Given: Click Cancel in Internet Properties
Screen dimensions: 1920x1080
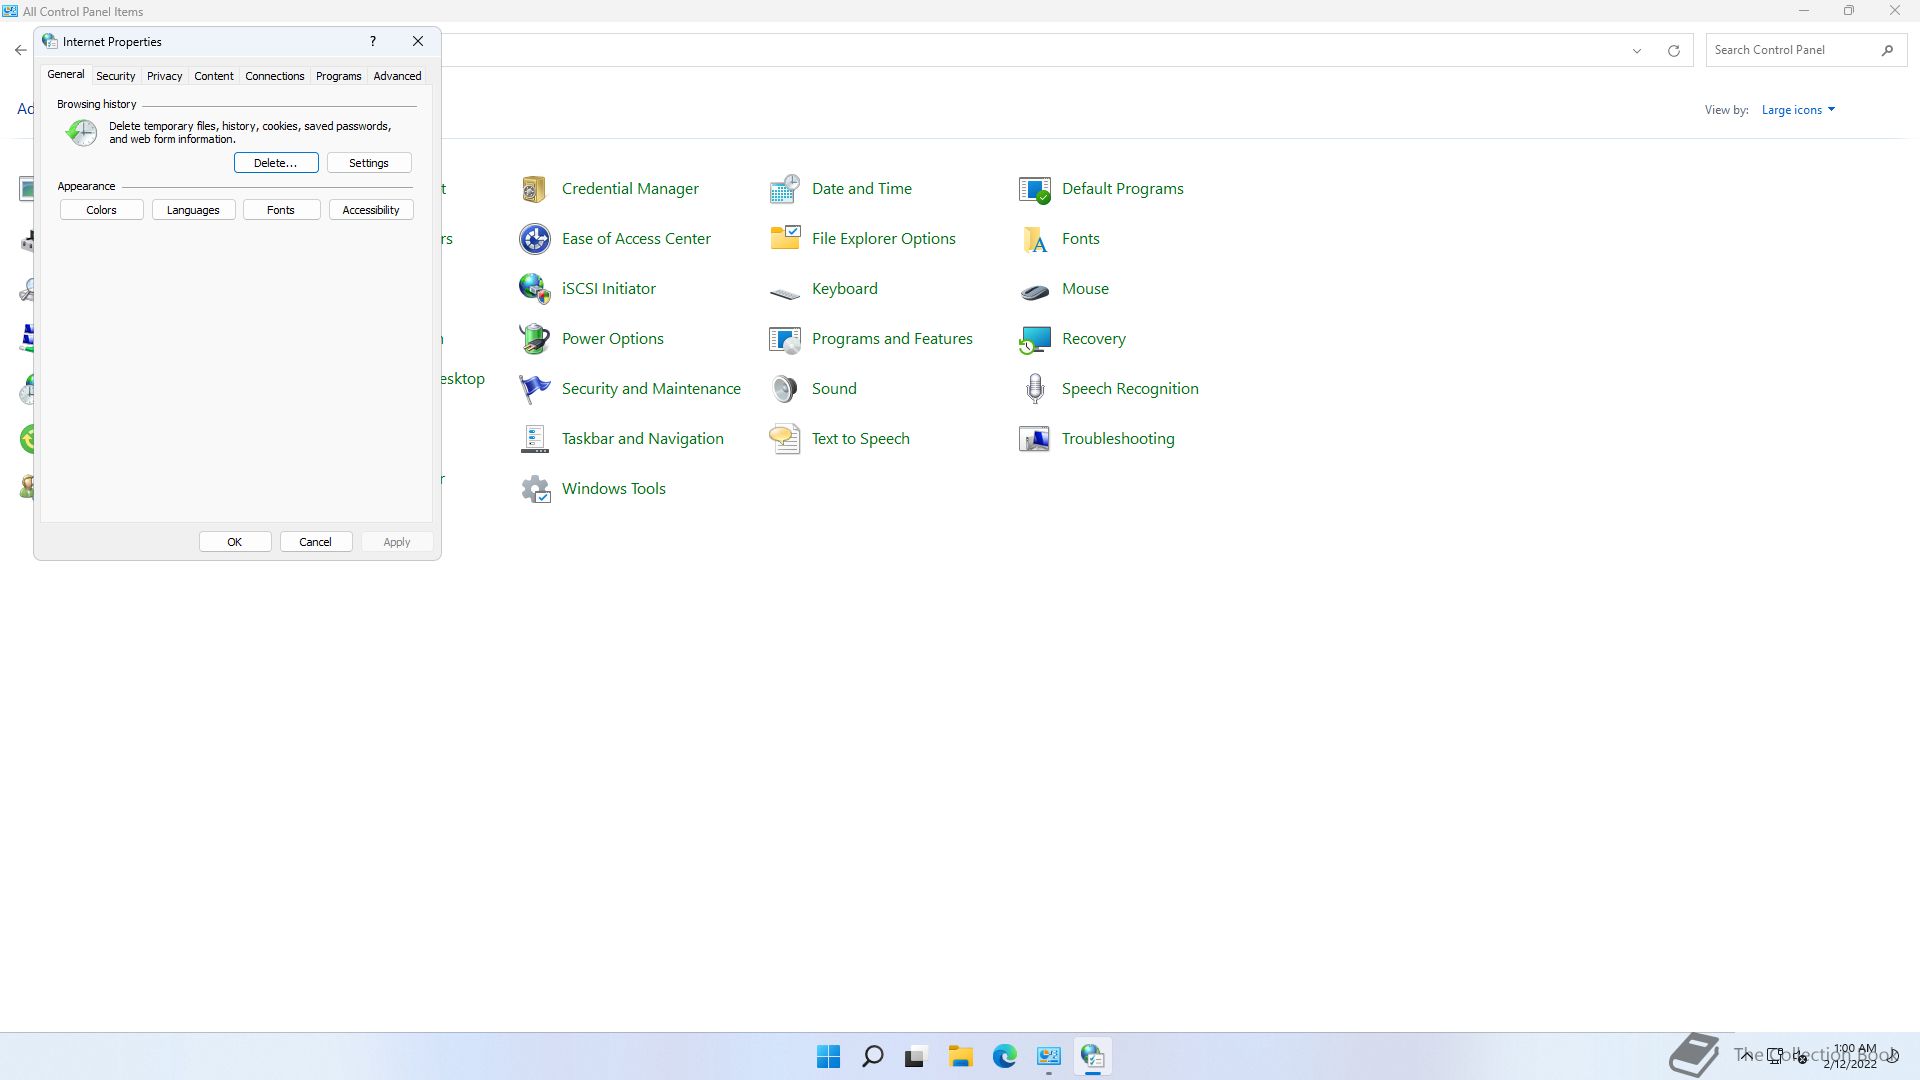Looking at the screenshot, I should [315, 542].
